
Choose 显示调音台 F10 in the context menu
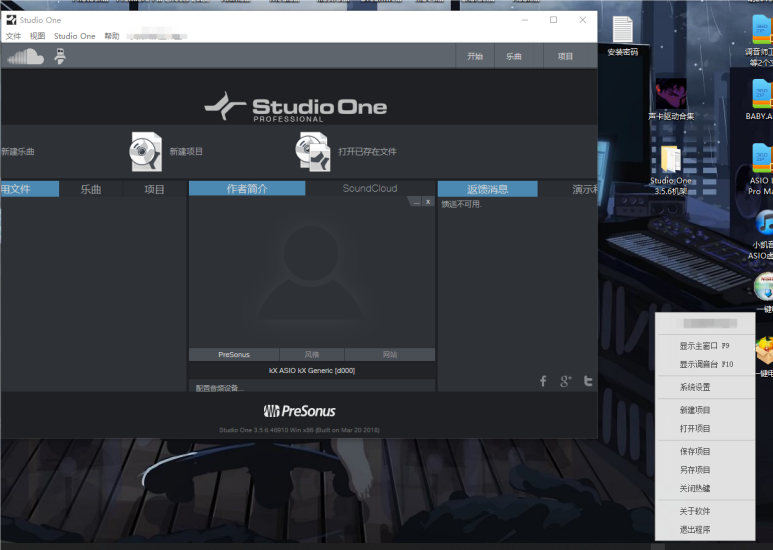704,364
